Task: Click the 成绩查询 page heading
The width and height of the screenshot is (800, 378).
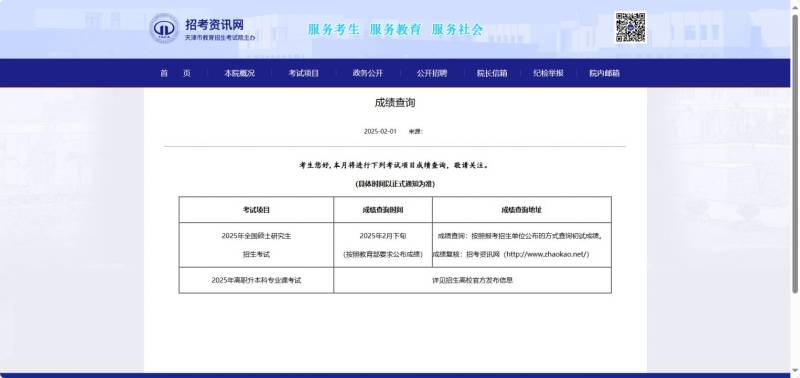Action: [x=395, y=103]
